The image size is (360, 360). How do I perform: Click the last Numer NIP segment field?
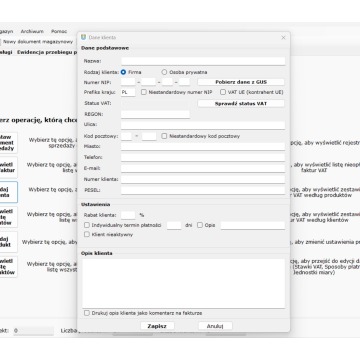tap(184, 82)
